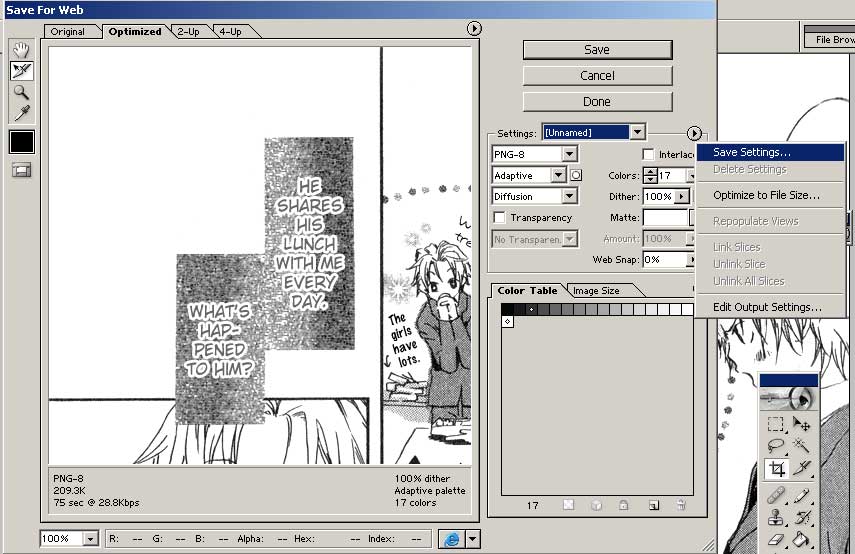Click the black eyedropper color swatch
Viewport: 855px width, 554px height.
point(22,142)
